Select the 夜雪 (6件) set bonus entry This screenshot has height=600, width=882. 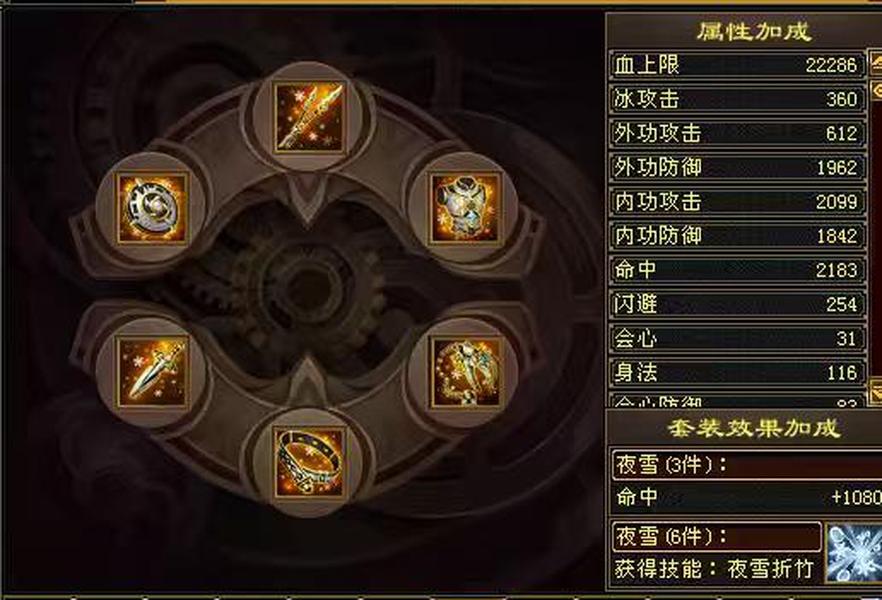click(717, 536)
